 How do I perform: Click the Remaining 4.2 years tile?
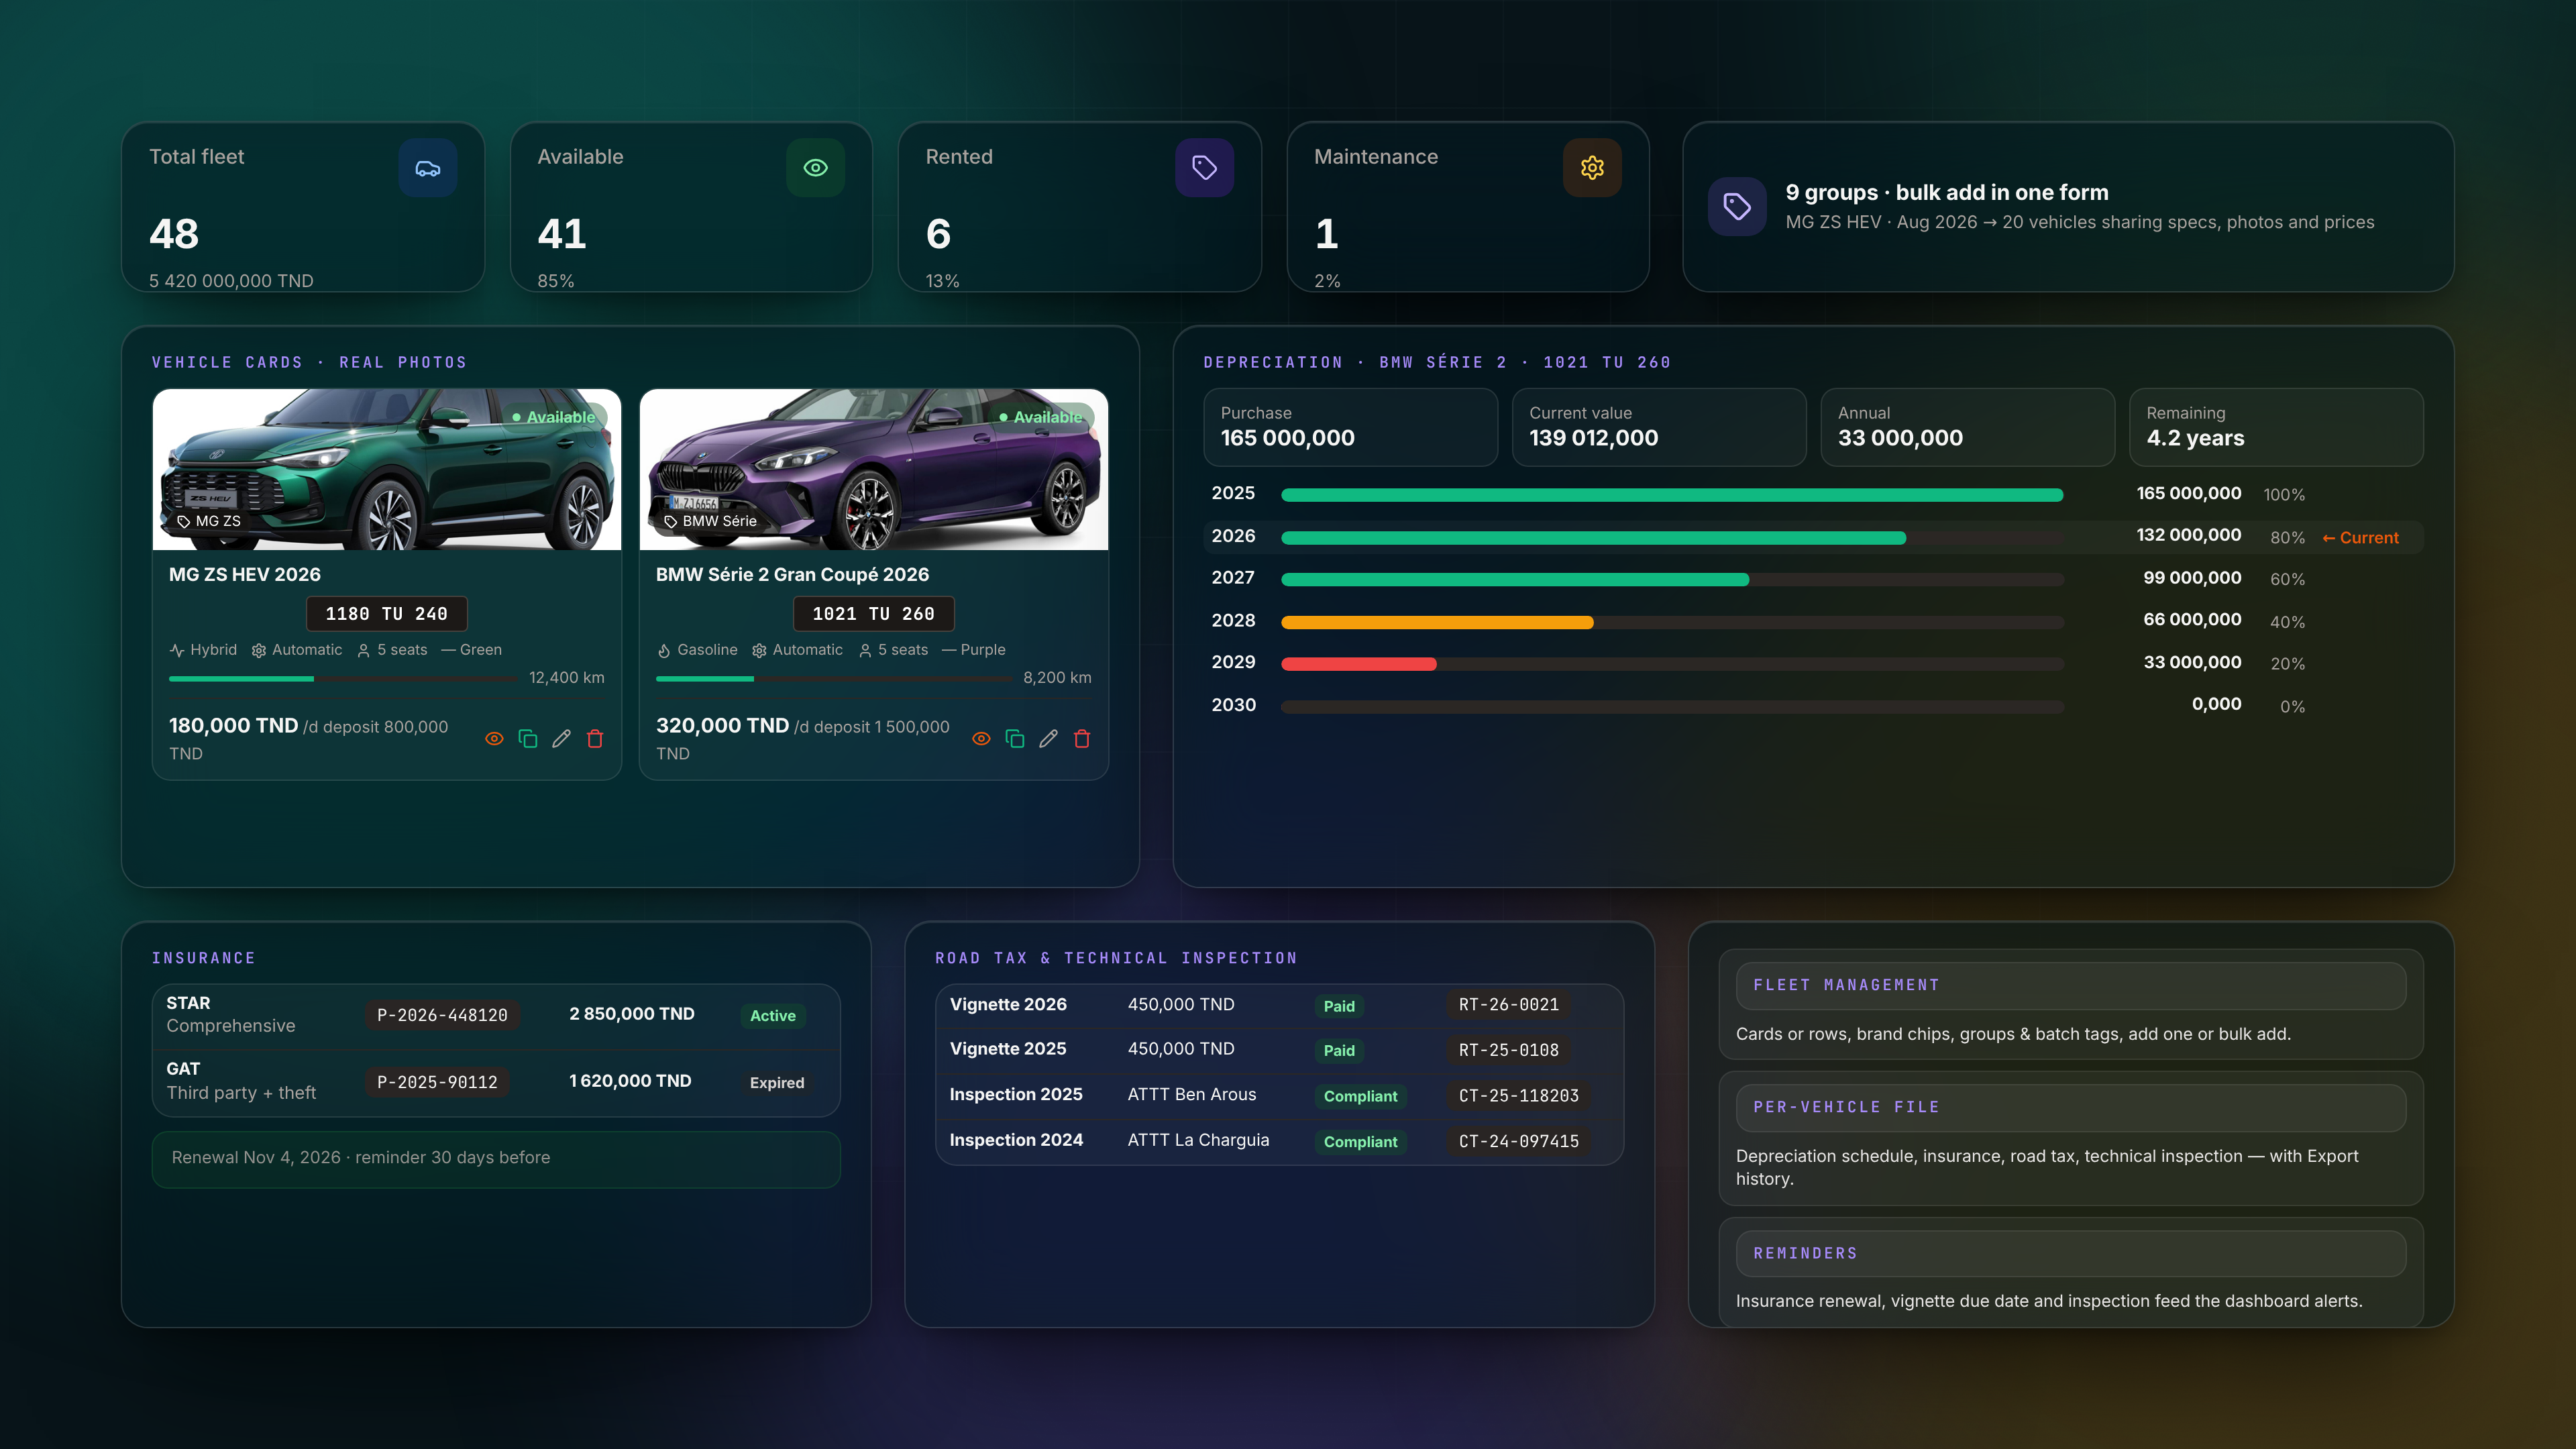(x=2276, y=427)
